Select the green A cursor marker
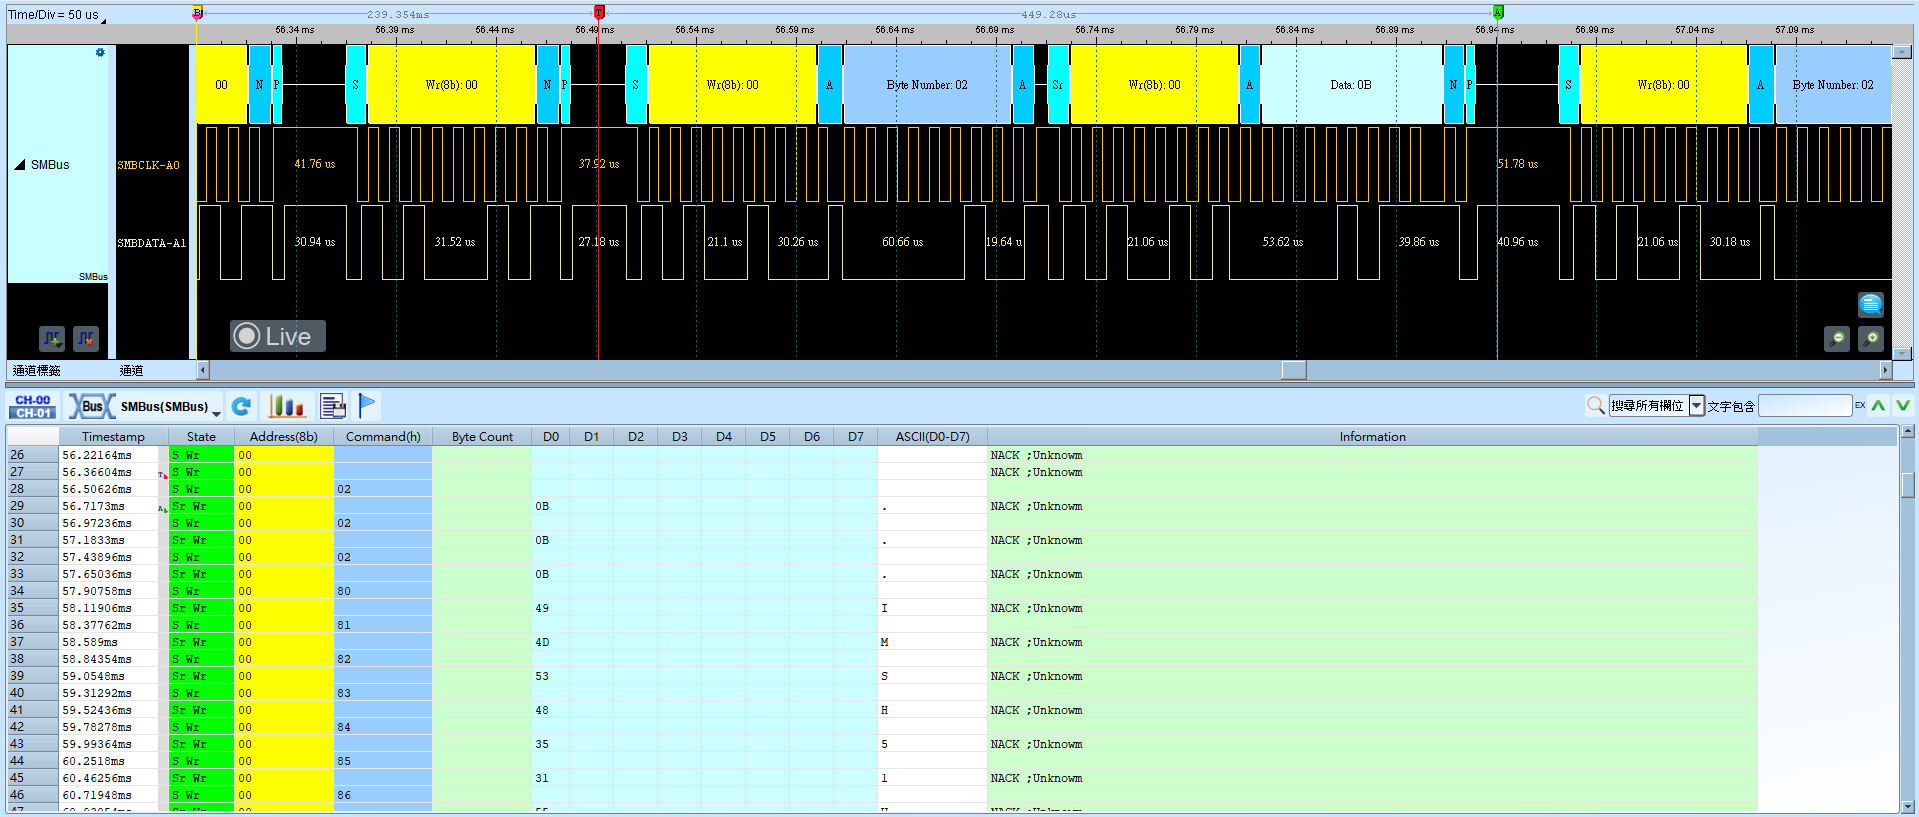 pos(1498,12)
